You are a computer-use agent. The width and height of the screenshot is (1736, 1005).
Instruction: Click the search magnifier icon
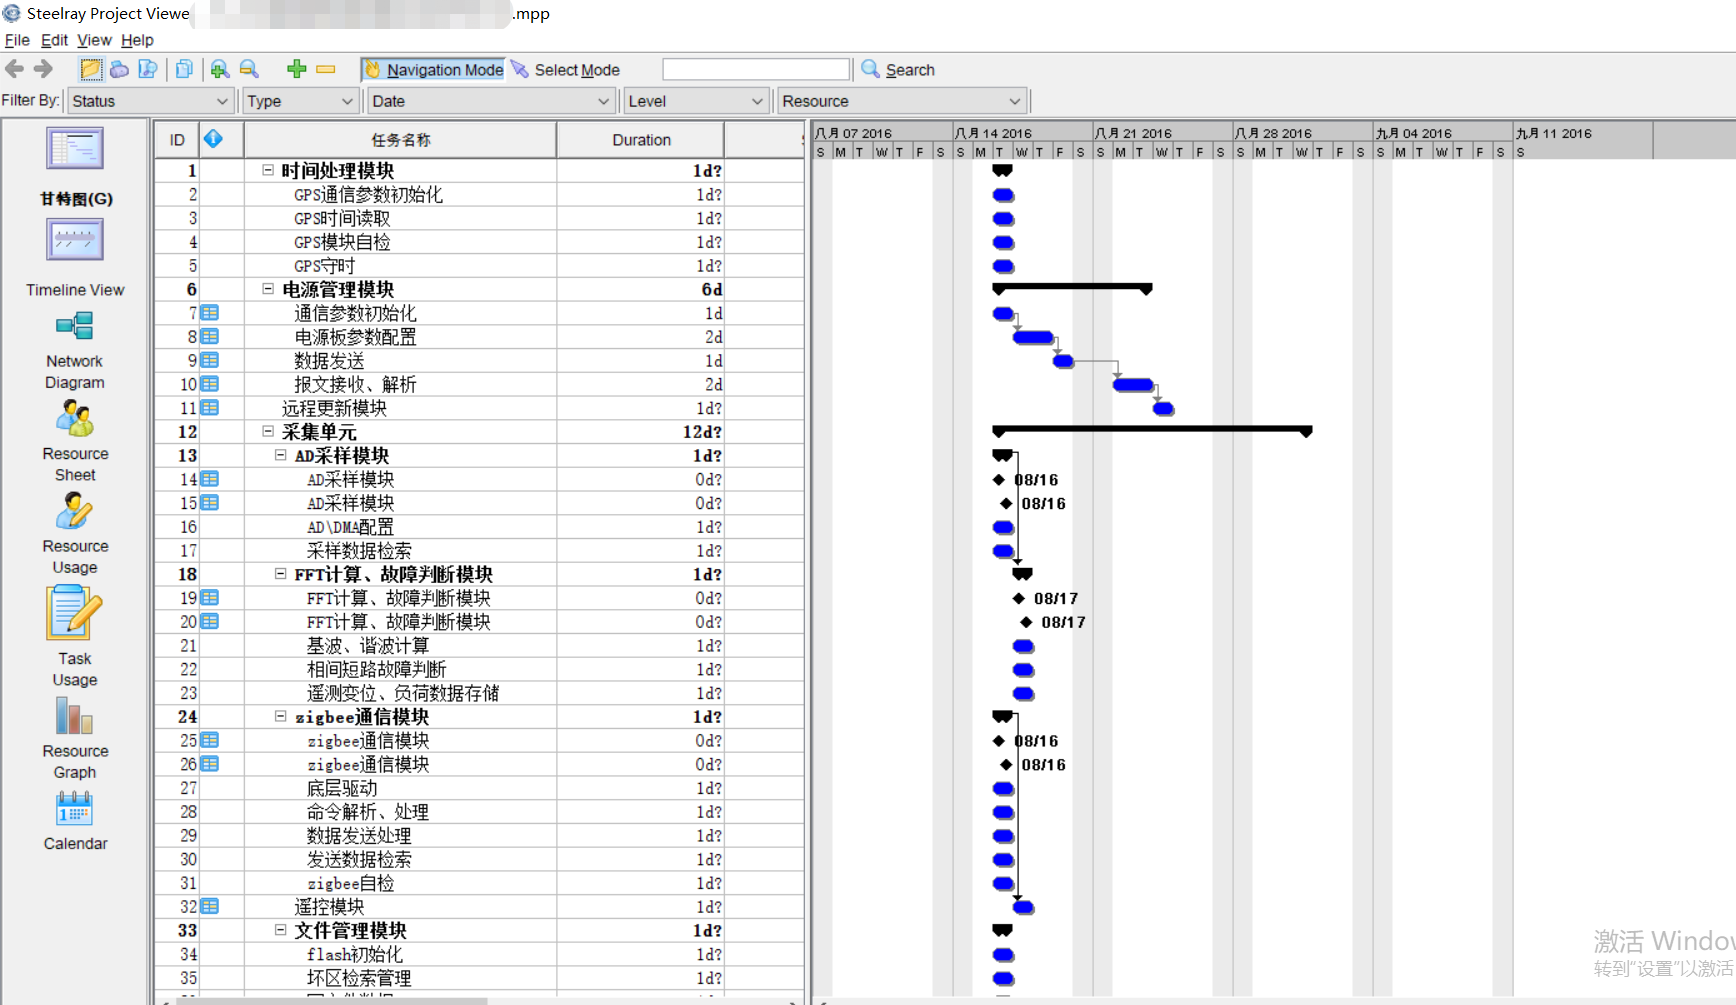coord(871,69)
